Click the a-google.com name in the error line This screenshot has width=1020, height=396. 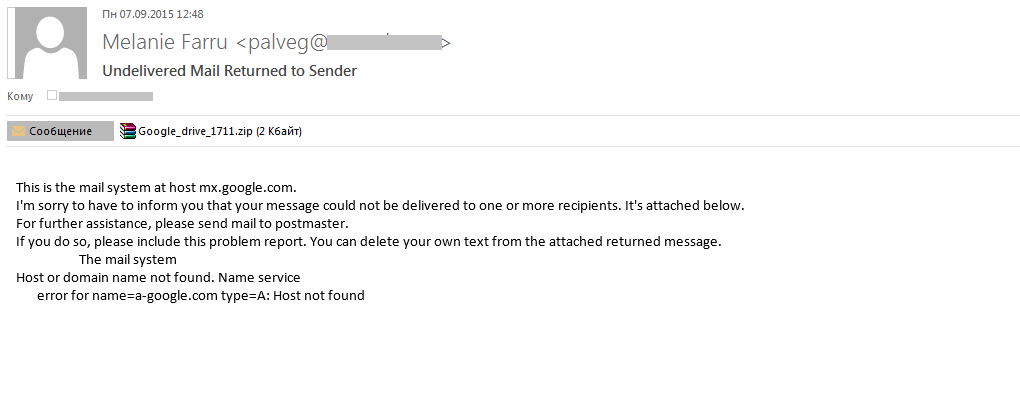point(174,296)
